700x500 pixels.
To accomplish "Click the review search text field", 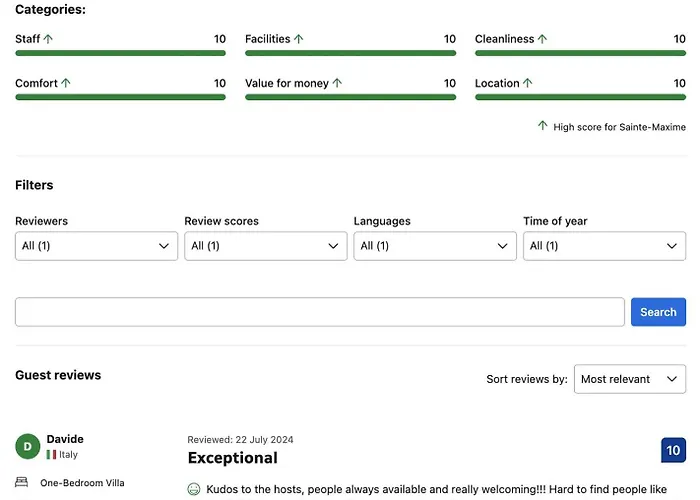I will pos(319,312).
